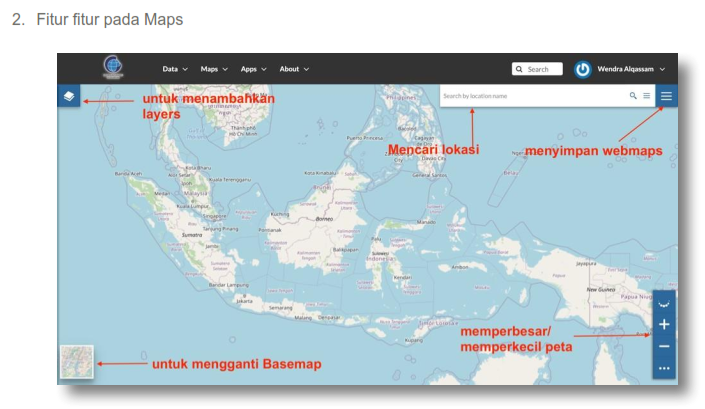Focus the 'Search by location name' field
This screenshot has width=705, height=409.
[530, 96]
